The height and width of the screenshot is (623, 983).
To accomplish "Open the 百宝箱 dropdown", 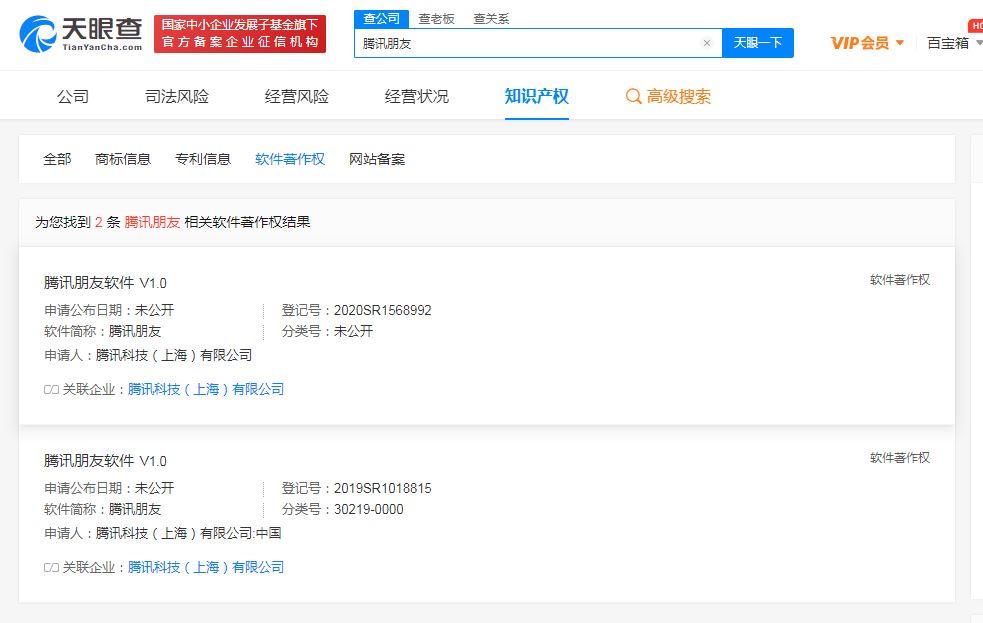I will click(951, 43).
